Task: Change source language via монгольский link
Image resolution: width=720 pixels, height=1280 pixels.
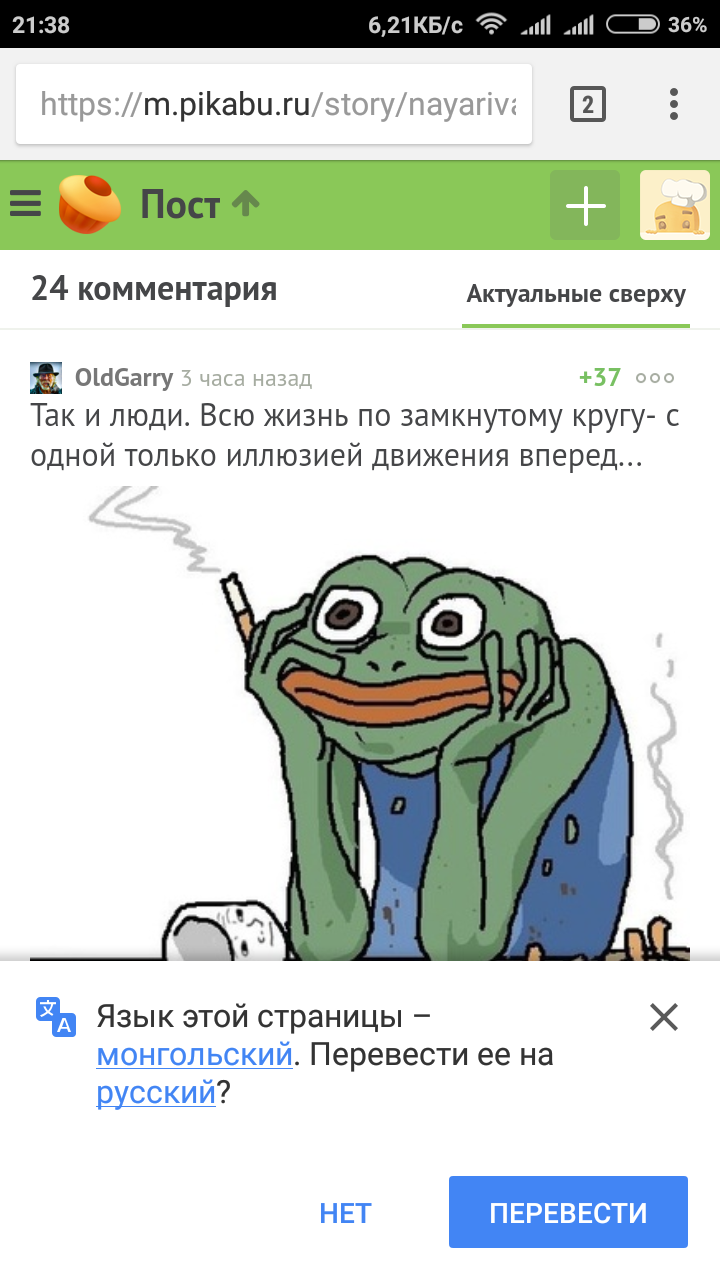Action: click(x=194, y=1054)
